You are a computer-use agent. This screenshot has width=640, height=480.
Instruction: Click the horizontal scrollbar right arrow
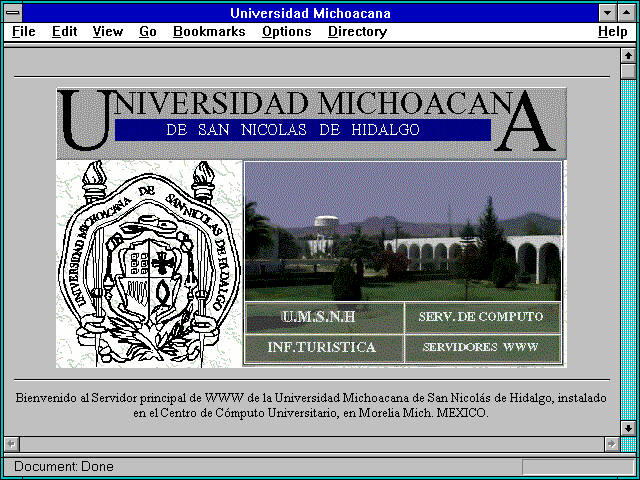[611, 444]
